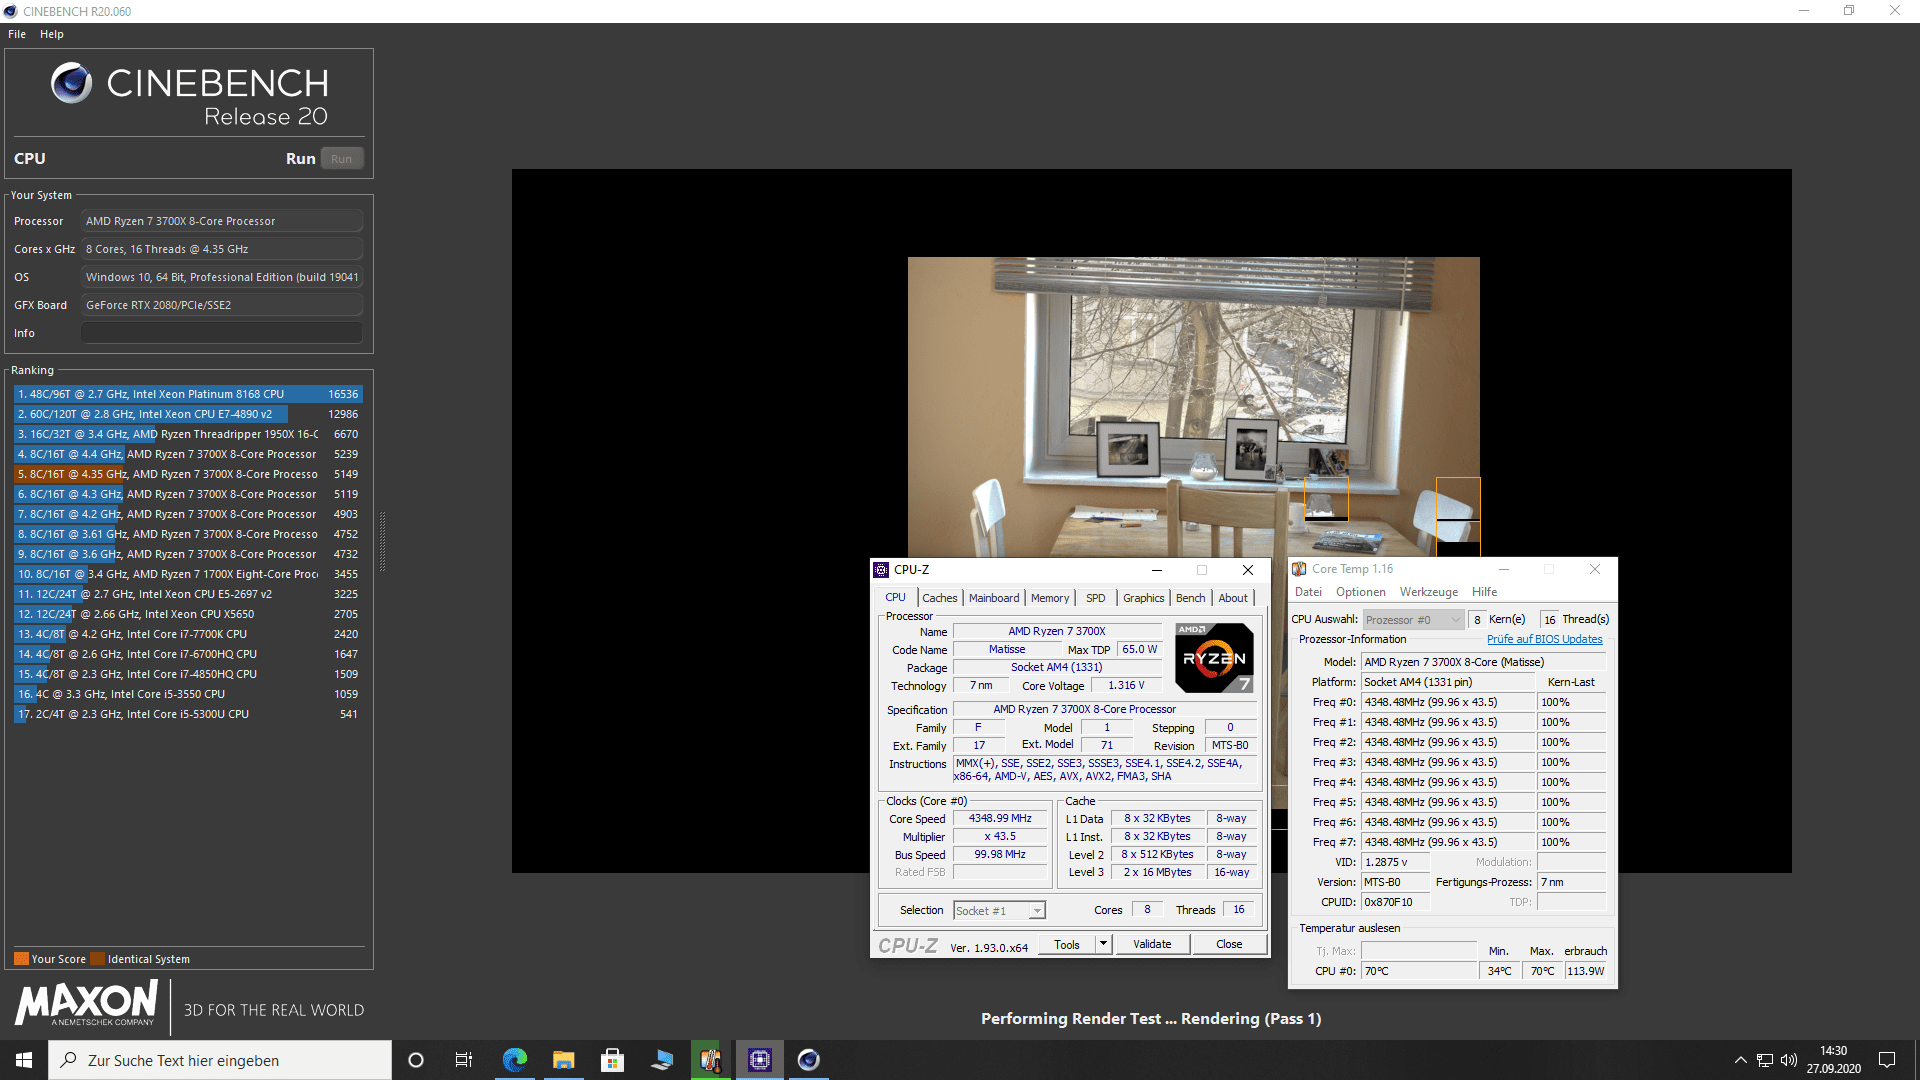
Task: Open the Cinebench File menu
Action: (x=17, y=34)
